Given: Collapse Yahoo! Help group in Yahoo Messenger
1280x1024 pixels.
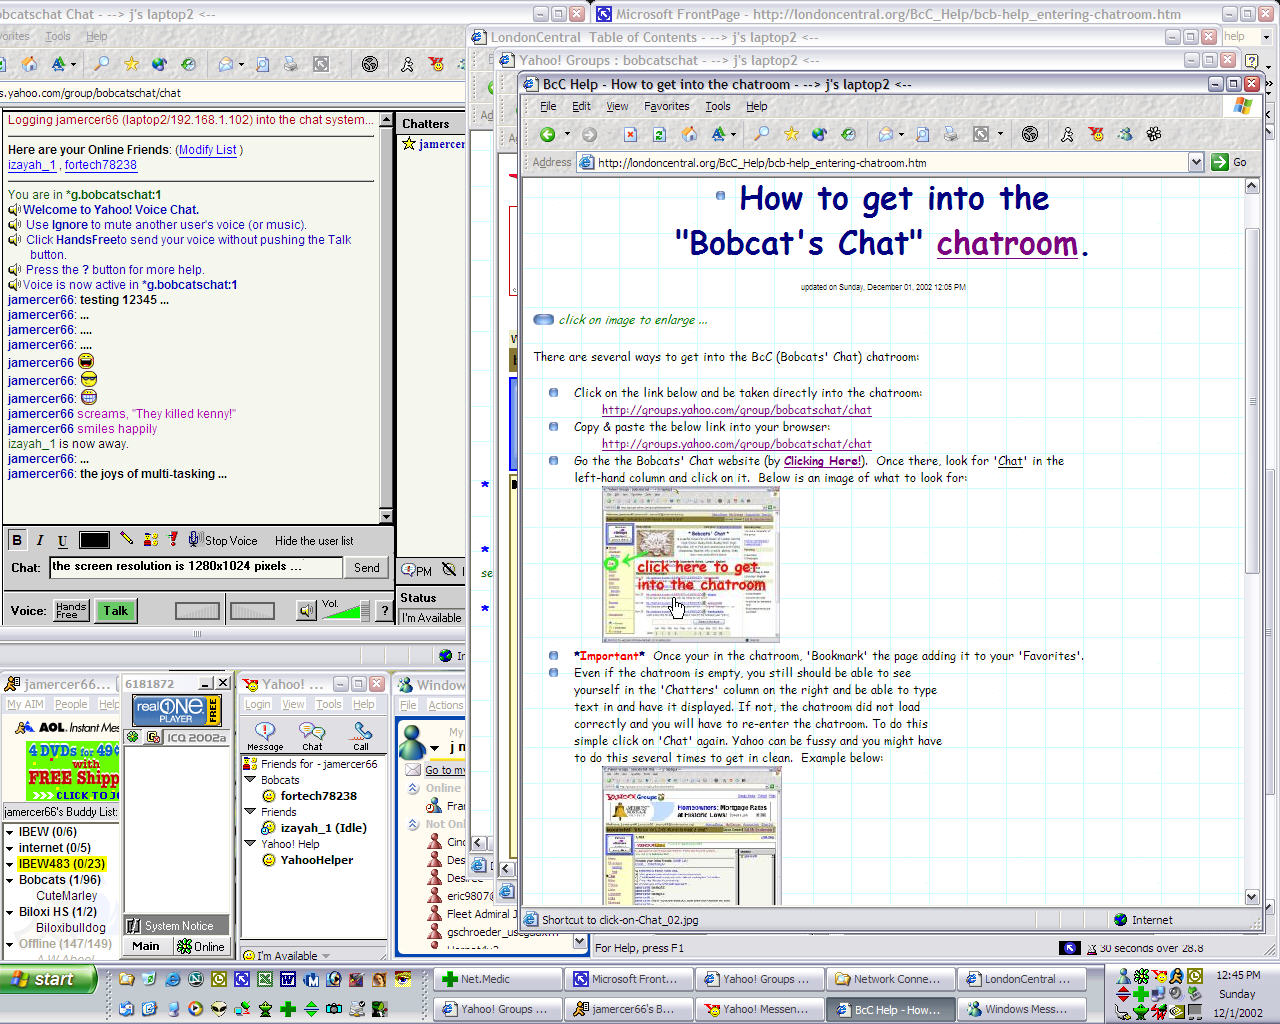Looking at the screenshot, I should (251, 844).
